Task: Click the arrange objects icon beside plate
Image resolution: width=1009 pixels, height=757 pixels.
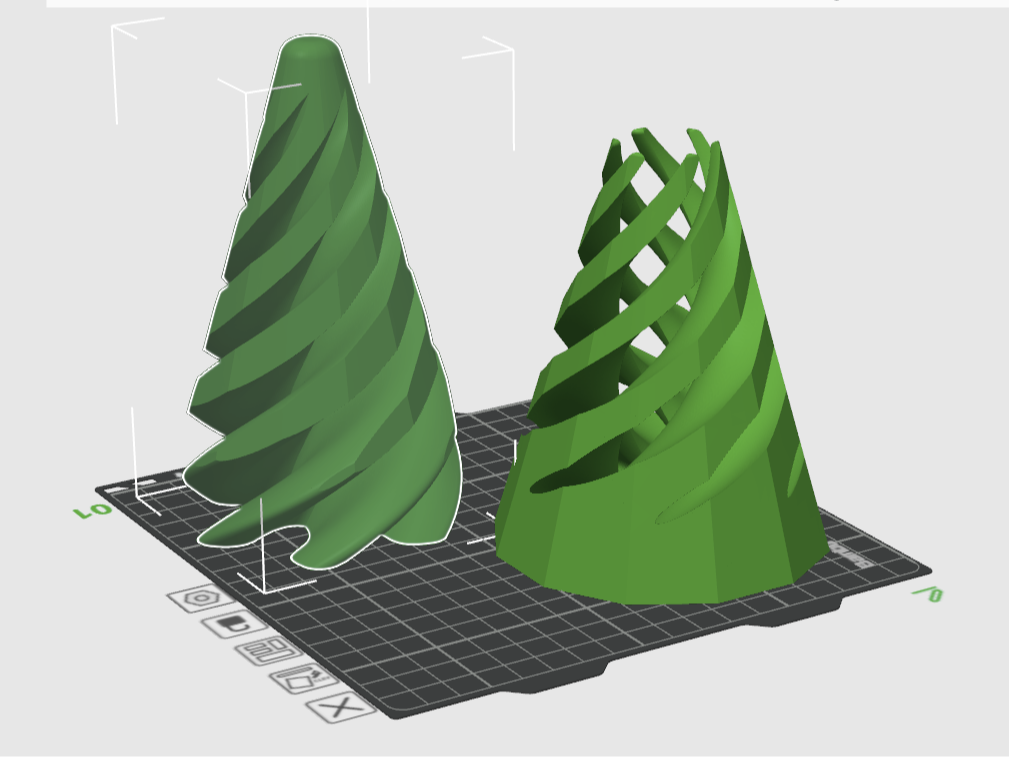Action: pos(269,651)
